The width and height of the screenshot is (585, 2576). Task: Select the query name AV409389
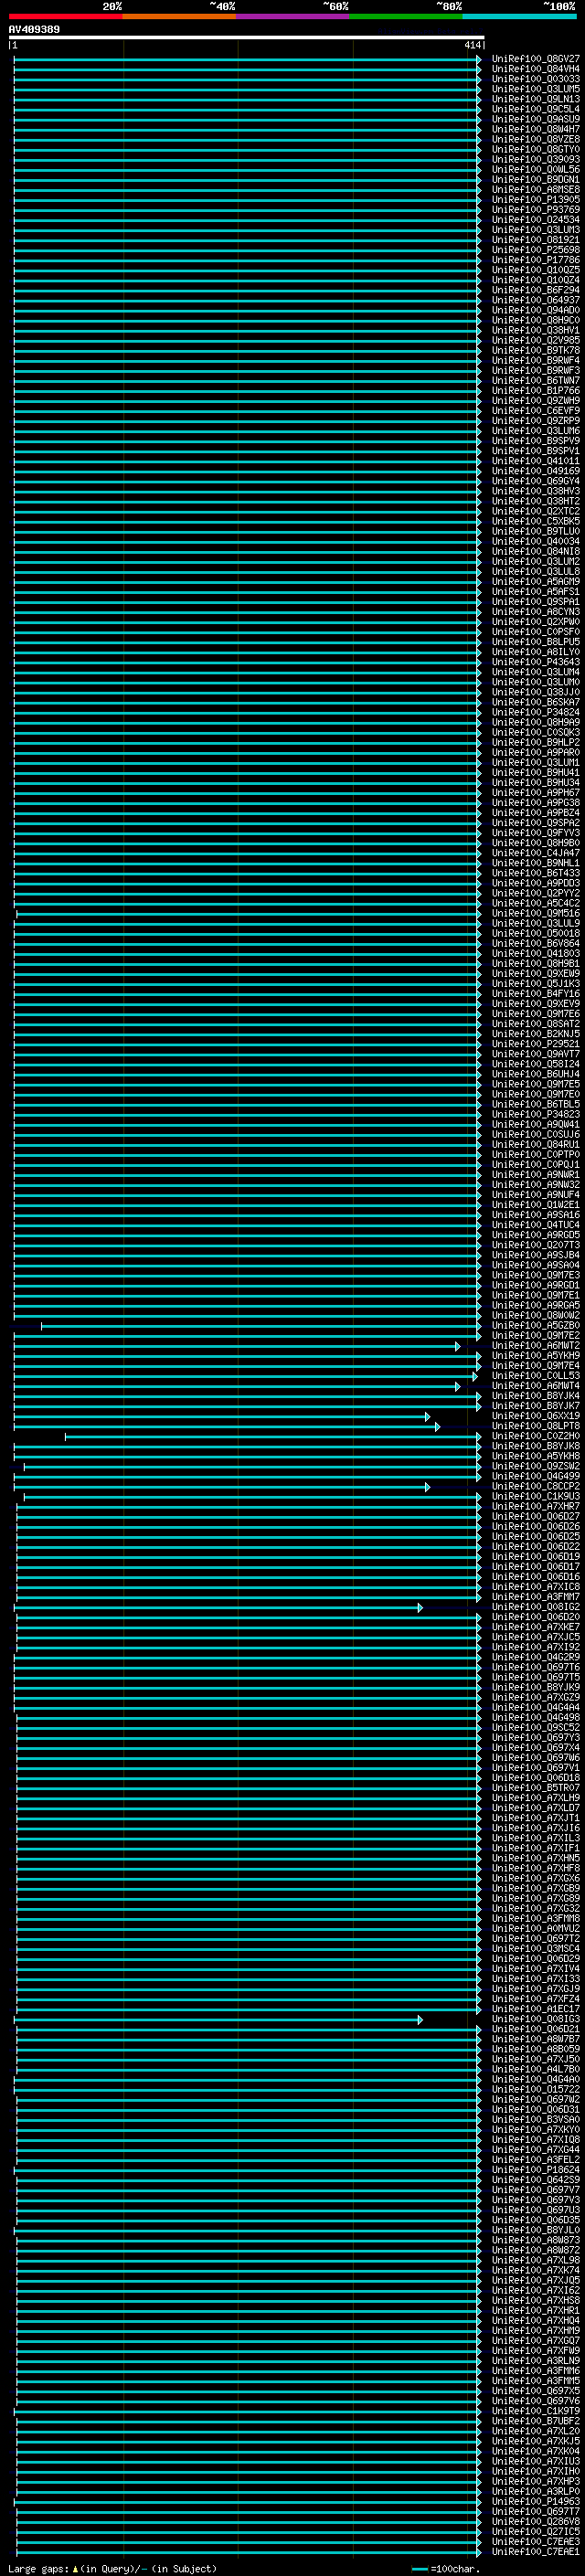pyautogui.click(x=34, y=30)
